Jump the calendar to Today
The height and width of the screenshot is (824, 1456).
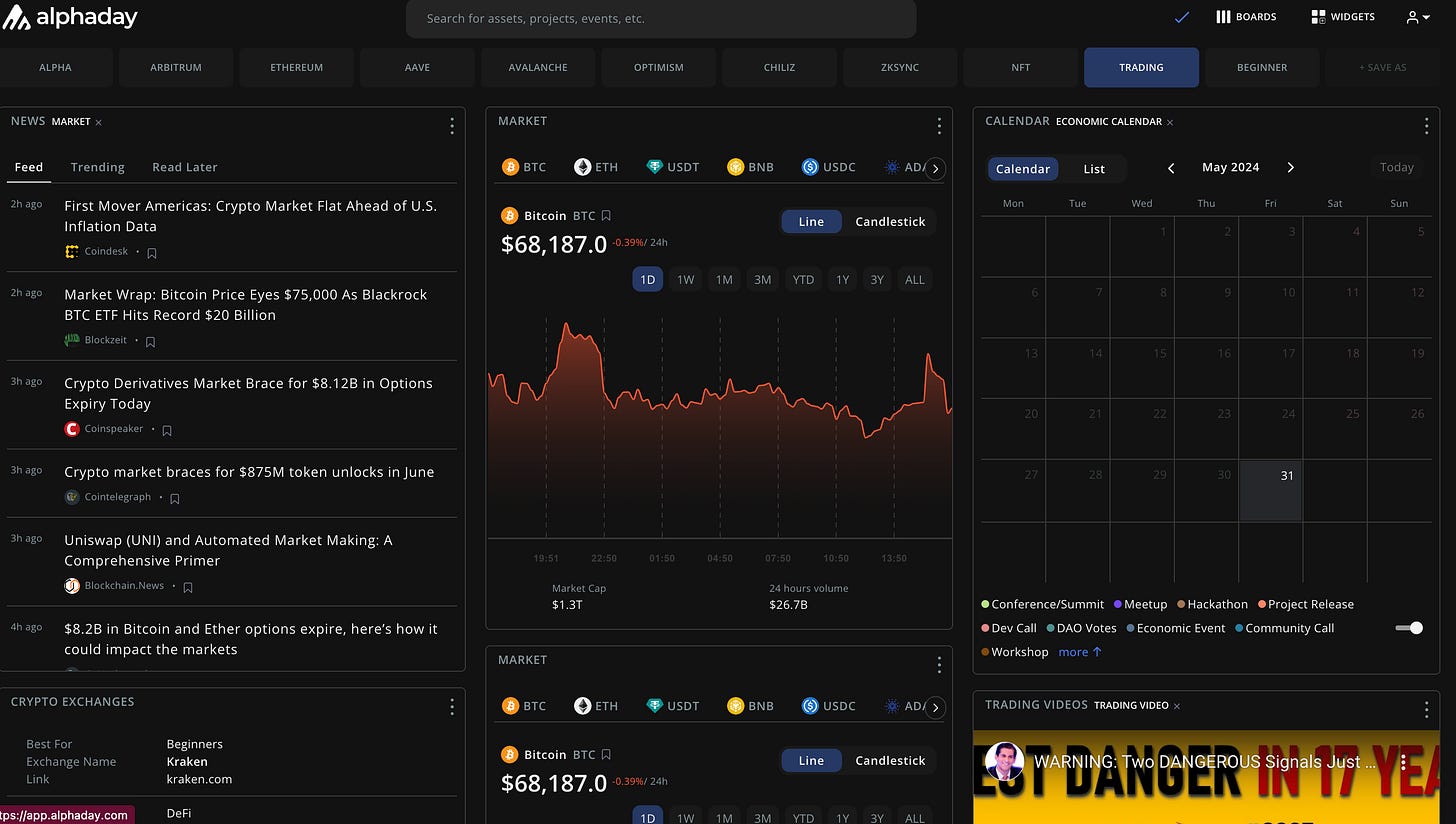1396,168
